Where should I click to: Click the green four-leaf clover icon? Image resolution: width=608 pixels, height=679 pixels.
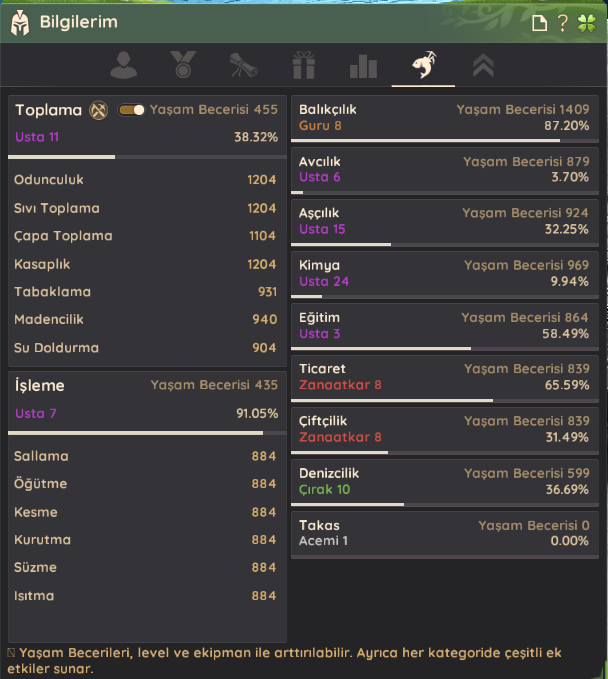point(587,22)
